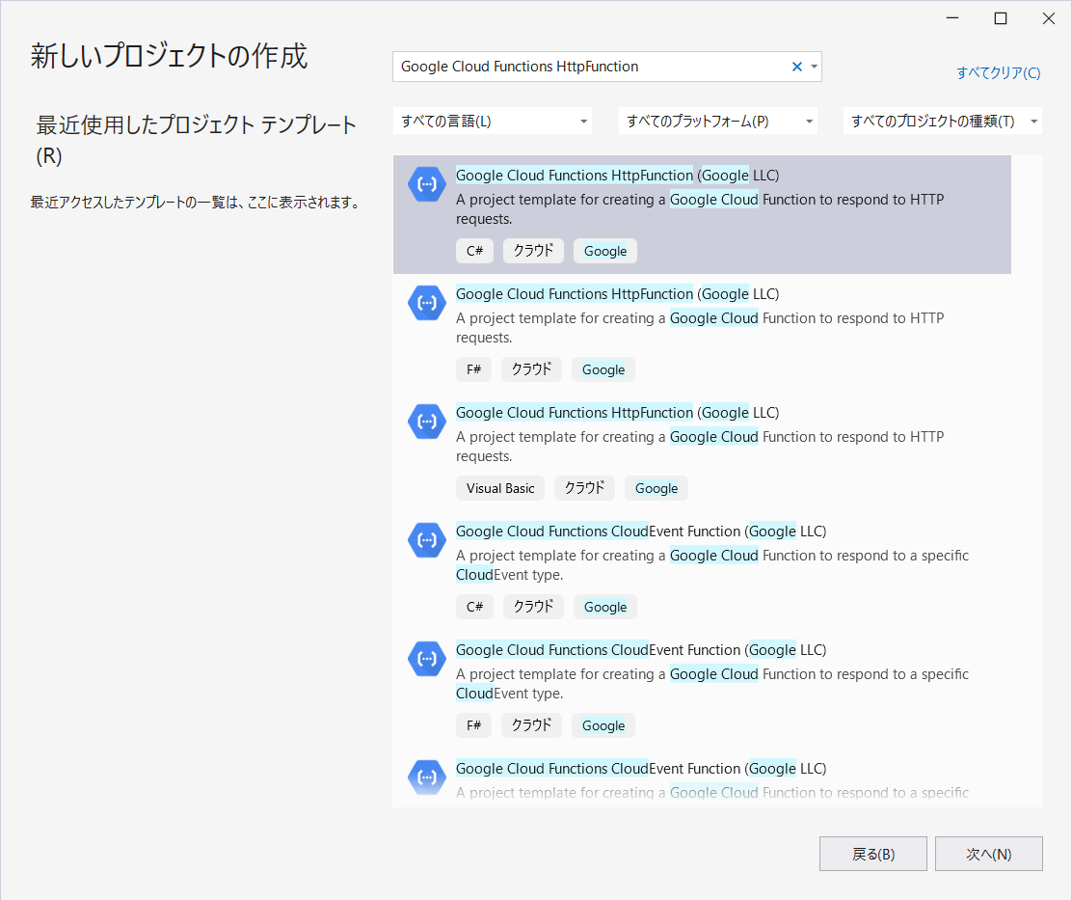Click F# tag of CloudEvent Function template
This screenshot has width=1072, height=900.
(474, 726)
